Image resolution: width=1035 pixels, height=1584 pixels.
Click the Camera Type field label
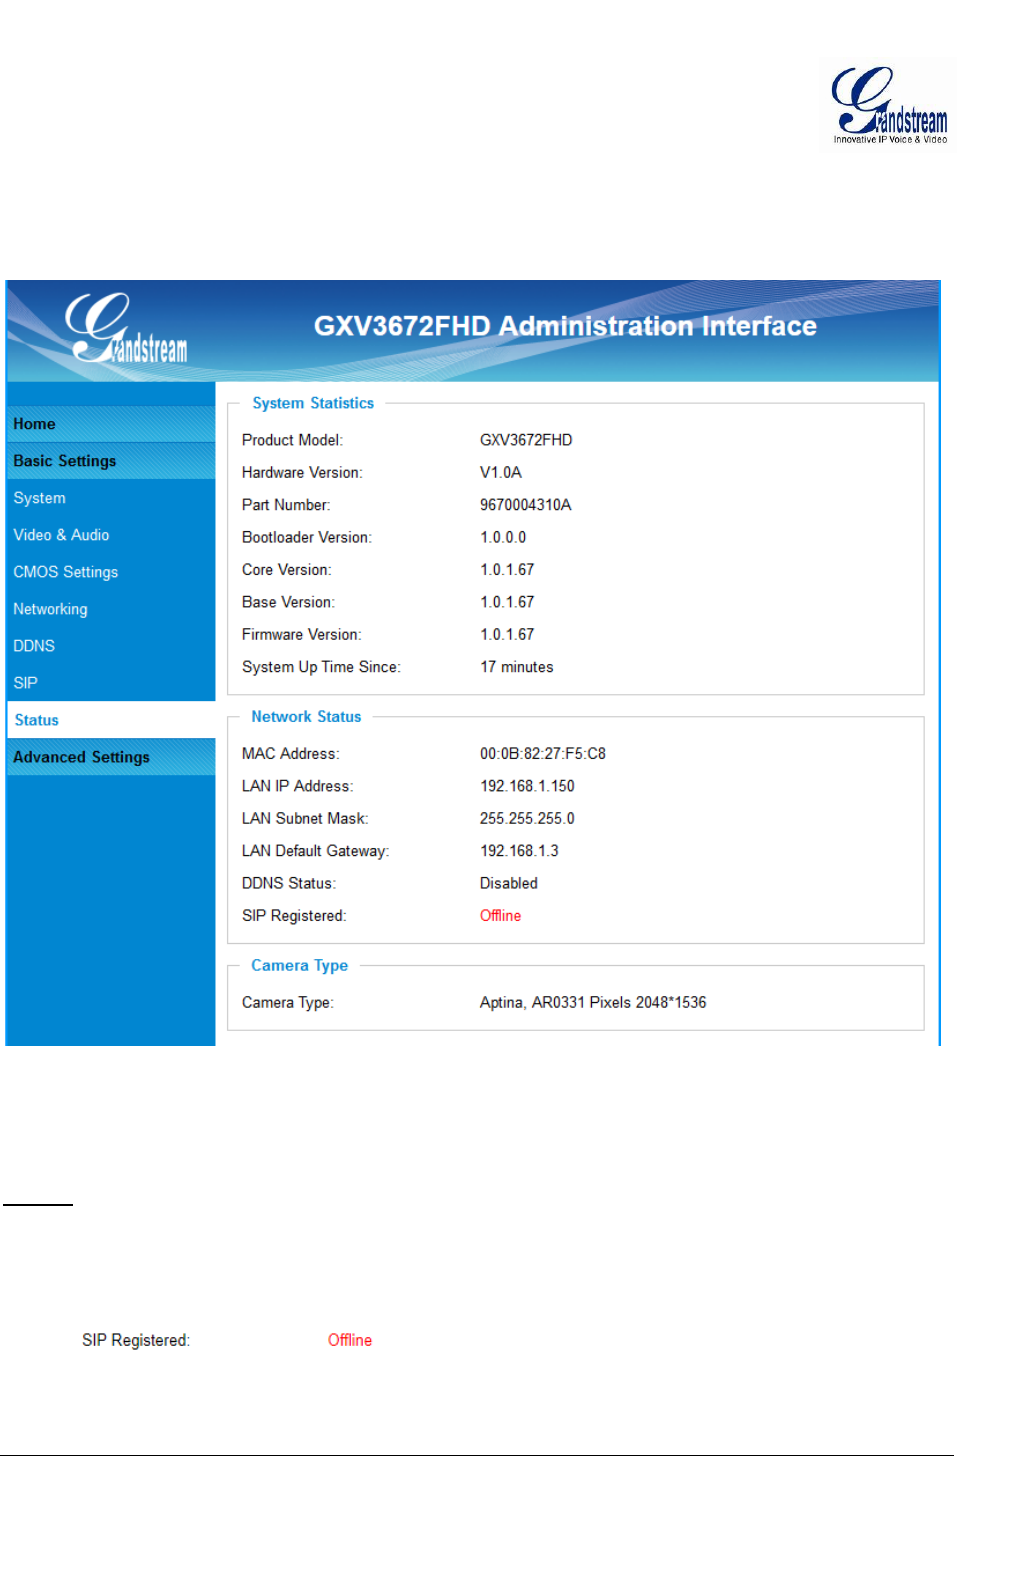coord(288,1003)
